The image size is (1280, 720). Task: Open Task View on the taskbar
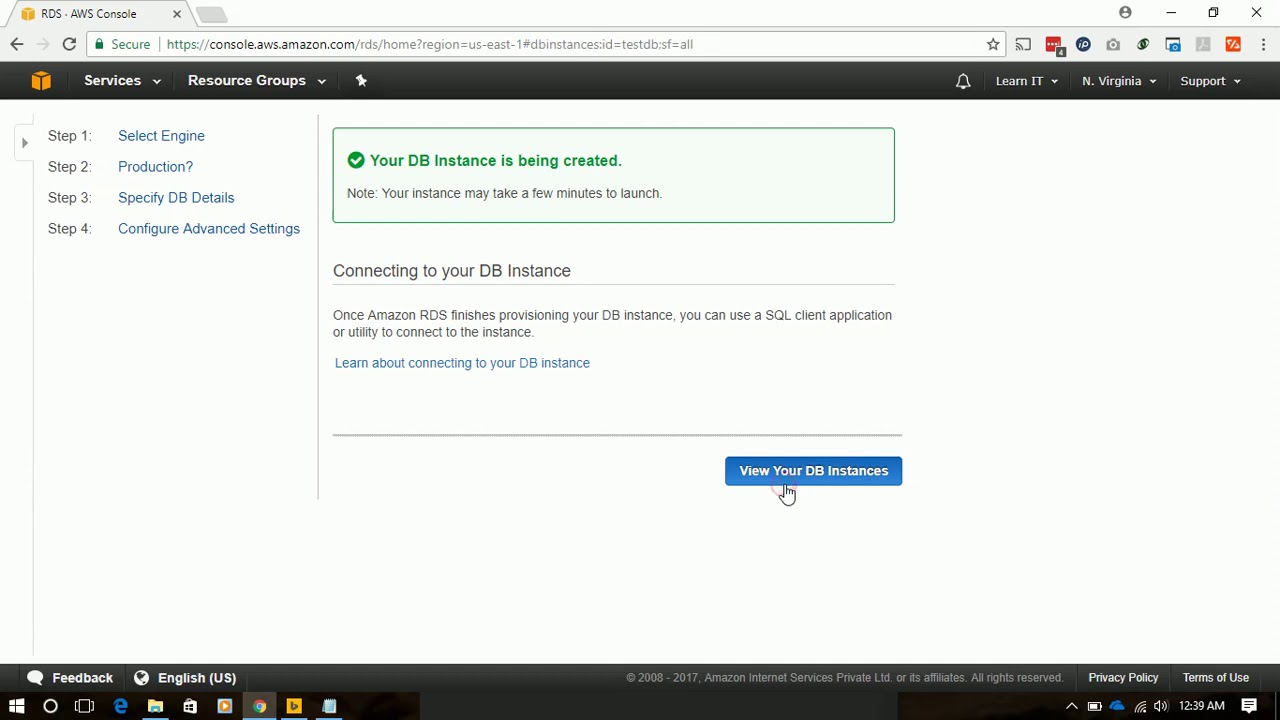click(x=84, y=706)
